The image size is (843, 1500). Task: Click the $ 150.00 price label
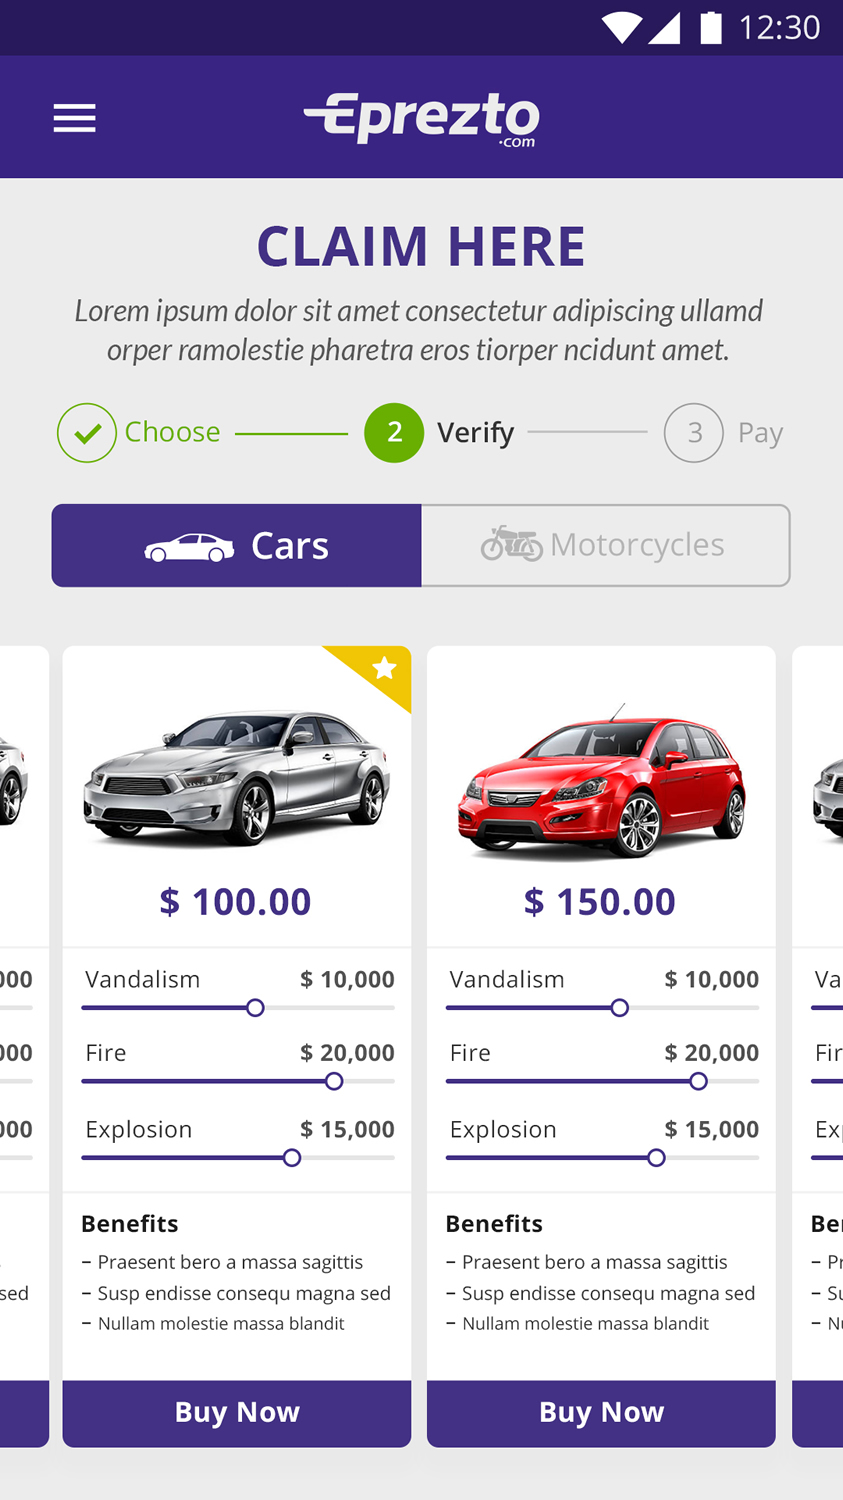coord(600,902)
